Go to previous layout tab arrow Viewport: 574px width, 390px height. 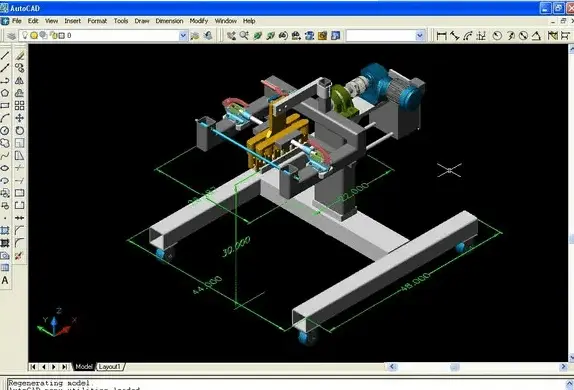tap(44, 367)
